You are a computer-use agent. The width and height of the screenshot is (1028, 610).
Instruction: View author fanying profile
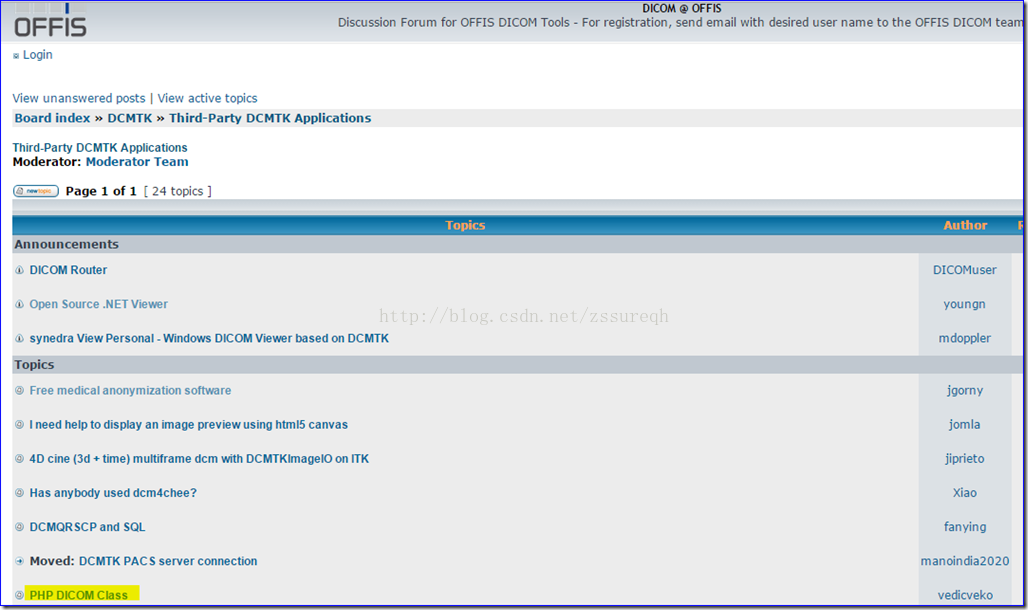[x=964, y=527]
